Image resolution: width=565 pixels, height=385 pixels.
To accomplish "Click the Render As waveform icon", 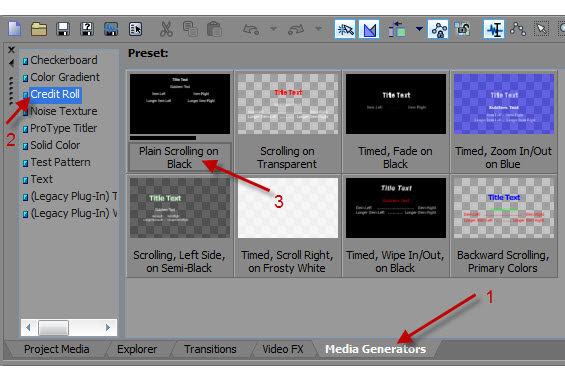I will pyautogui.click(x=111, y=29).
